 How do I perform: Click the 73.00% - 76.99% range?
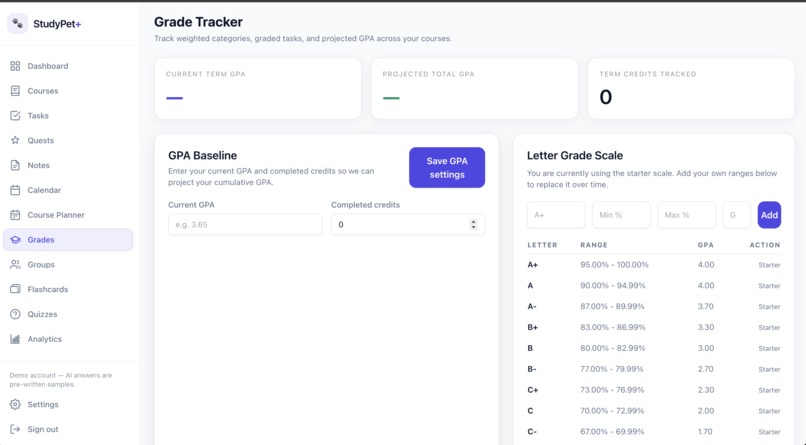tap(612, 390)
